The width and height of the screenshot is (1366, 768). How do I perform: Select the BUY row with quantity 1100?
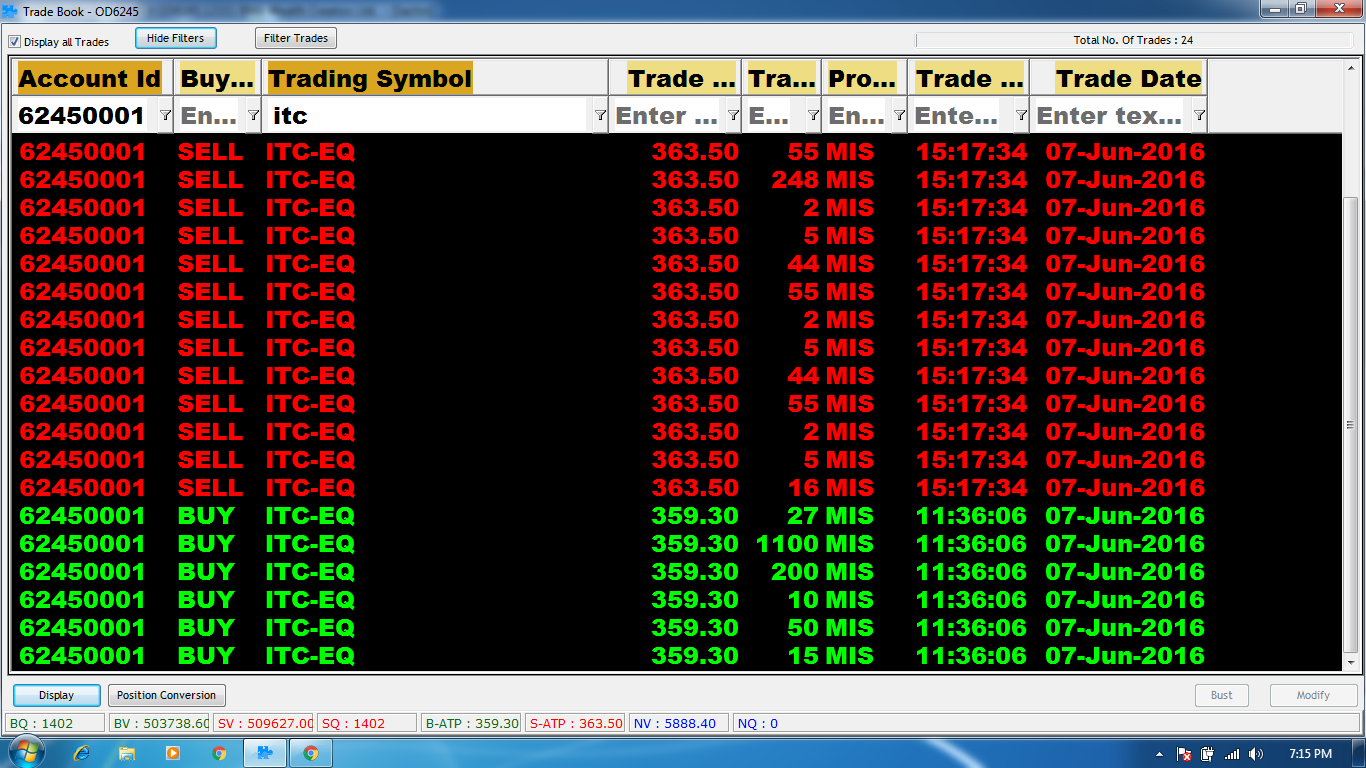pos(677,544)
